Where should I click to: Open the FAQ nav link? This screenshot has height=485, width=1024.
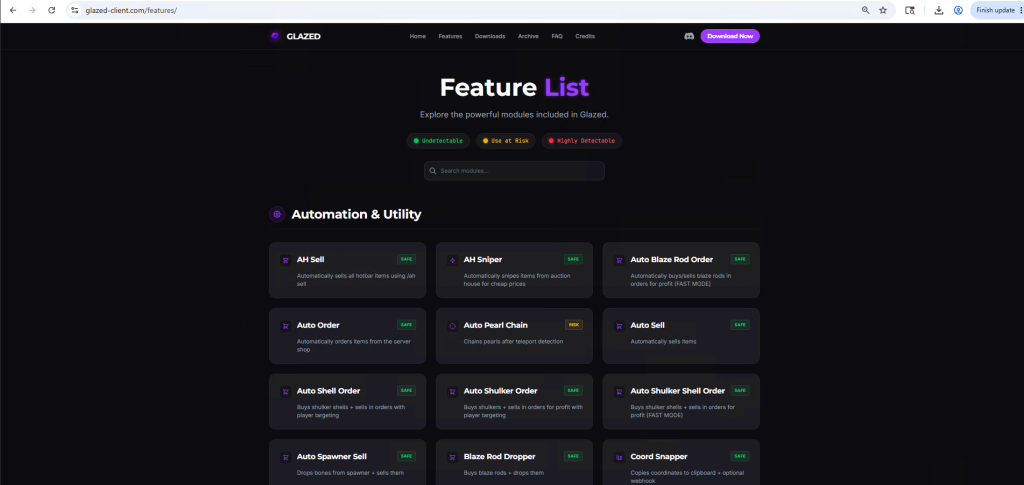tap(557, 37)
